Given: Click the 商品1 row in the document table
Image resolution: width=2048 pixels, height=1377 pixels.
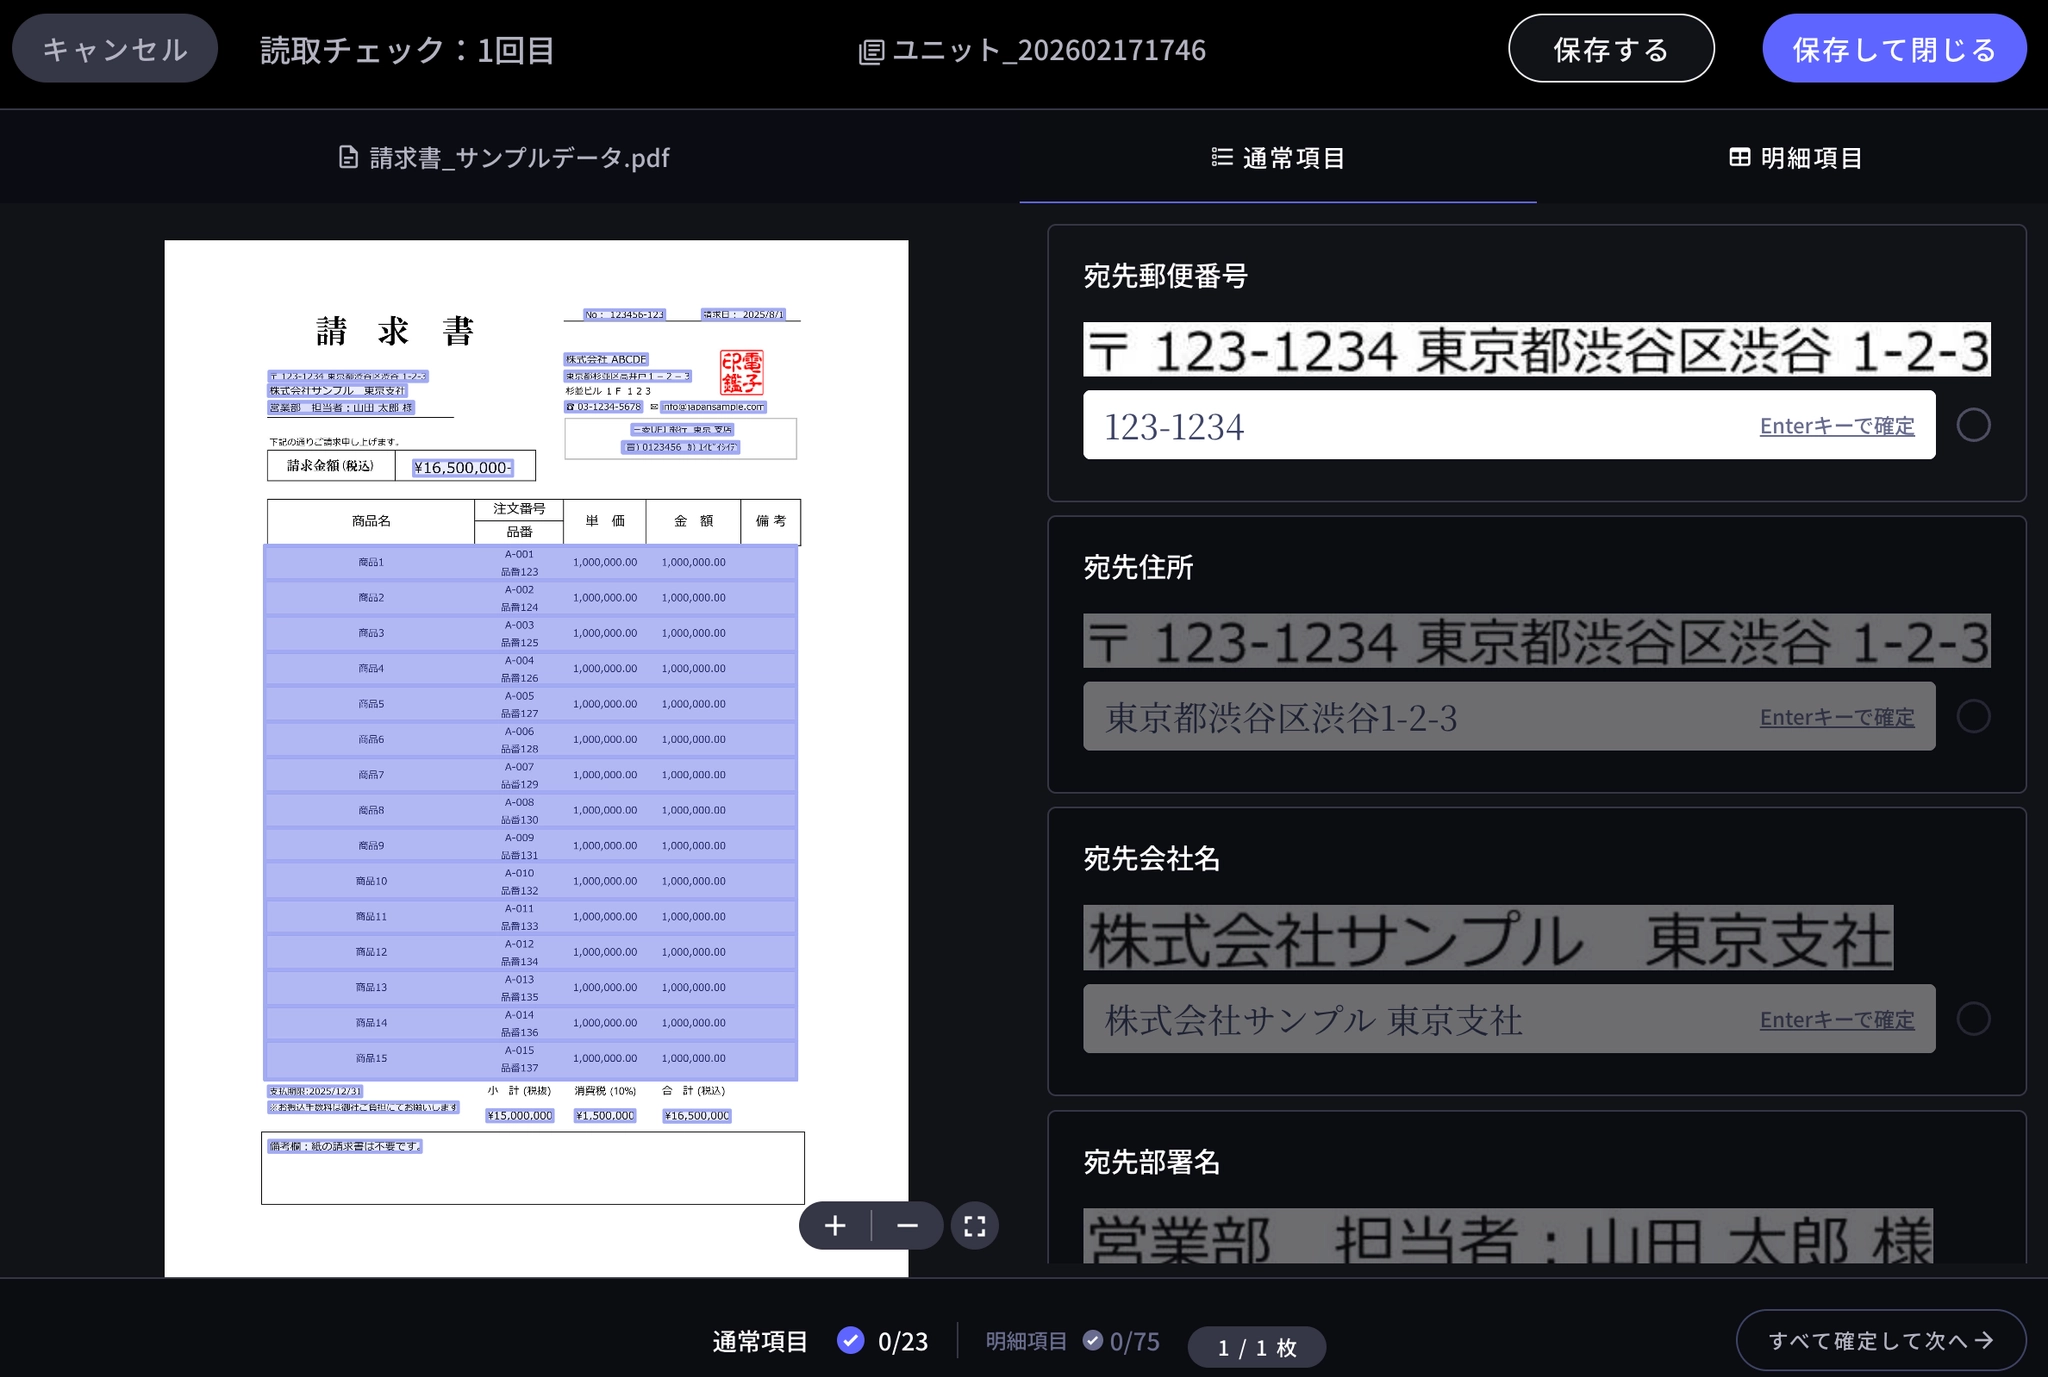Looking at the screenshot, I should (531, 562).
